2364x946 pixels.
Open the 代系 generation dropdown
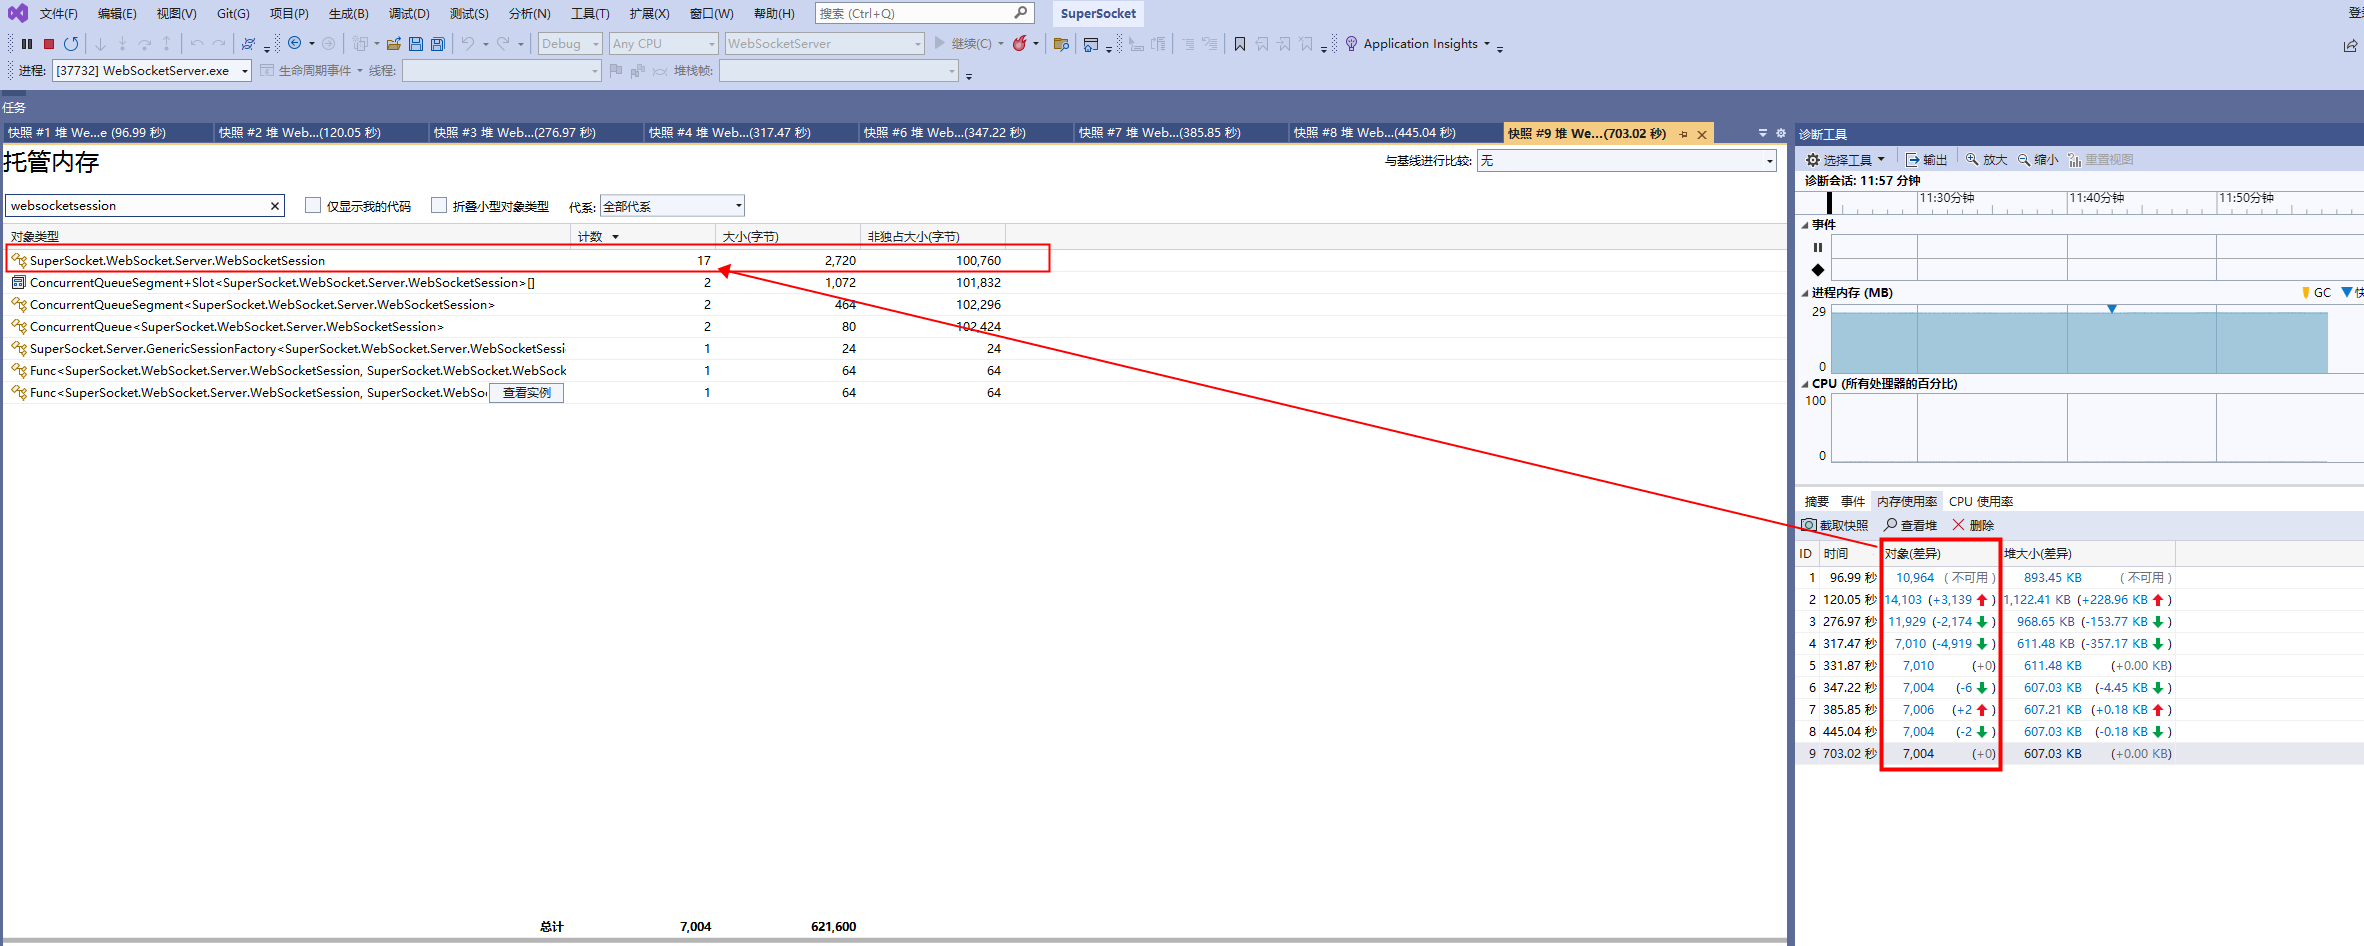(673, 206)
